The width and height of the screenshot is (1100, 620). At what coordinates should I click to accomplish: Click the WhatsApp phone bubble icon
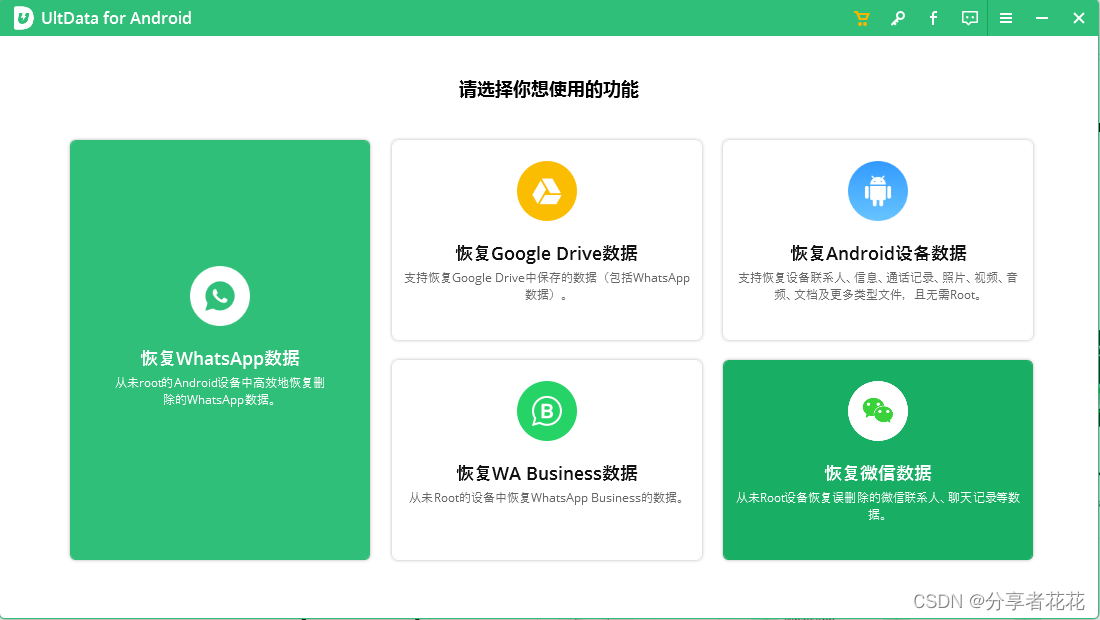(220, 296)
